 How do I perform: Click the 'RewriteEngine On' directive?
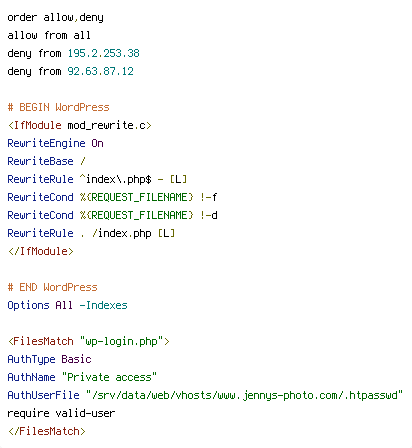point(55,143)
